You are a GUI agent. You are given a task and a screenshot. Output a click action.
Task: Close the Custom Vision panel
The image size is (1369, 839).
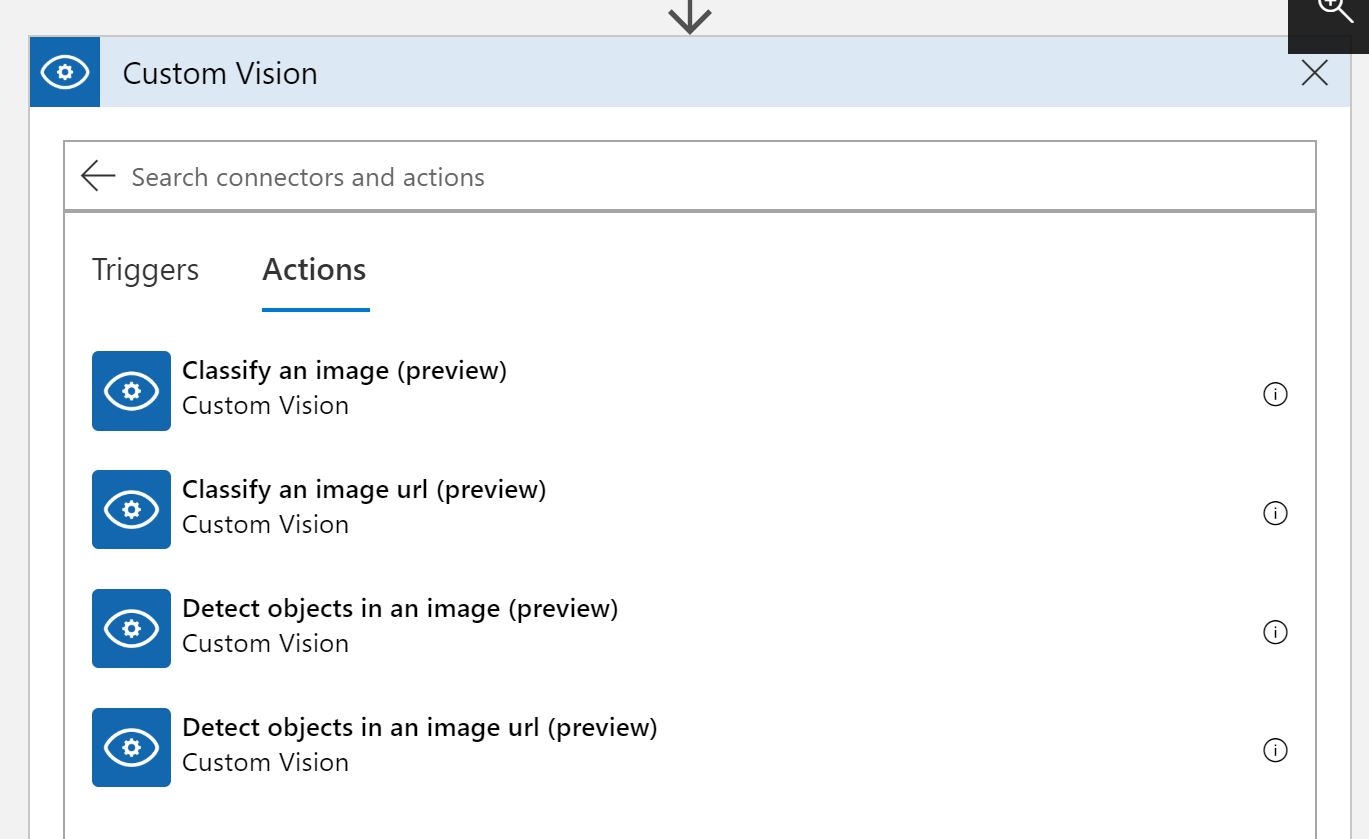click(x=1314, y=72)
